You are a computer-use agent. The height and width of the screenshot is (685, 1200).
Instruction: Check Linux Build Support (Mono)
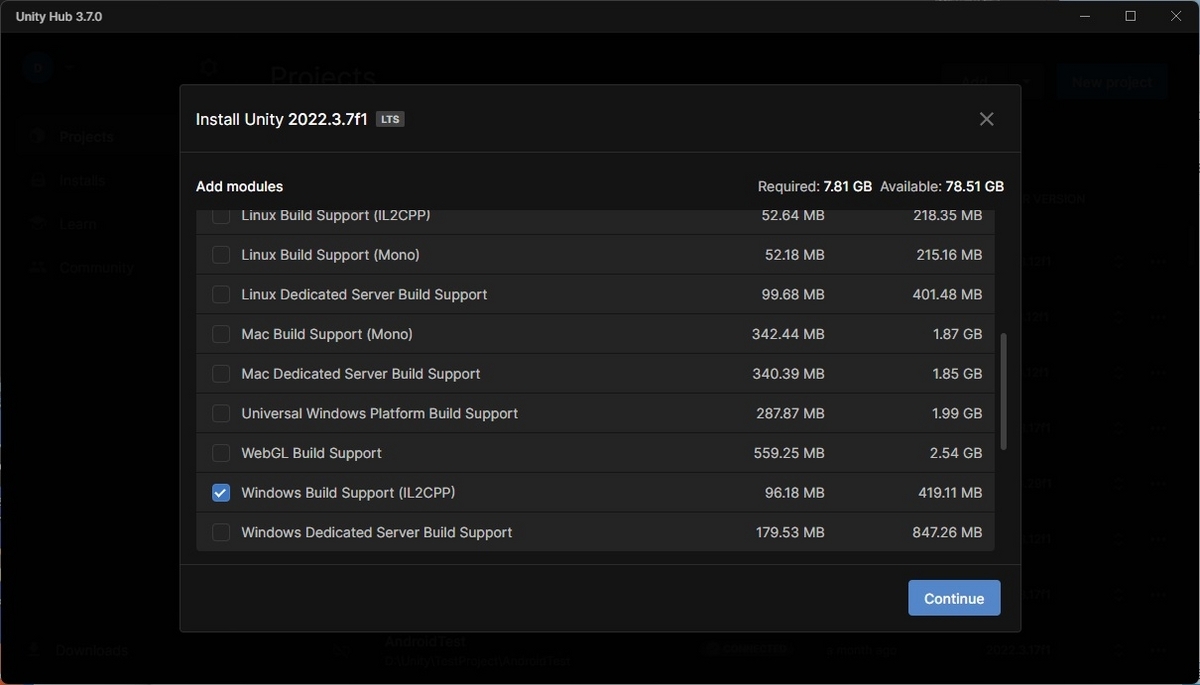pos(221,255)
